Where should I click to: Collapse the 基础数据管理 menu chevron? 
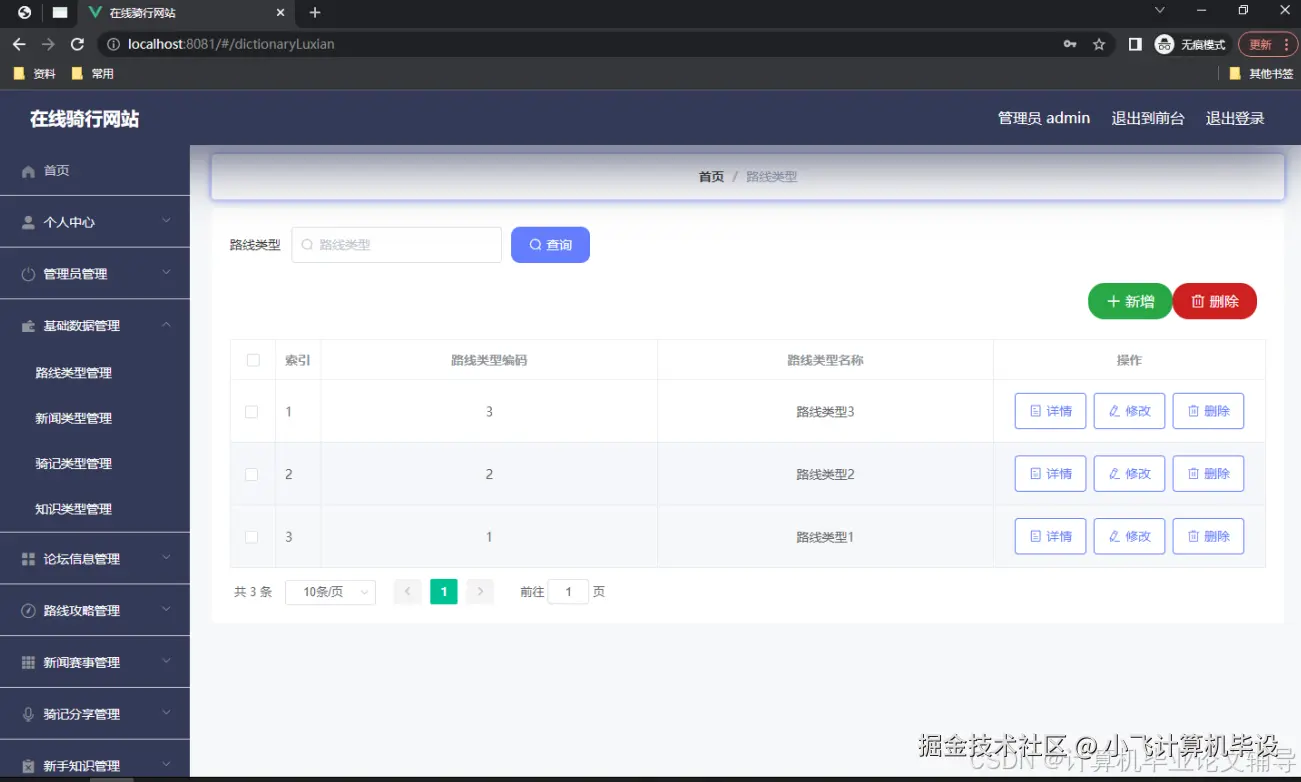click(167, 325)
